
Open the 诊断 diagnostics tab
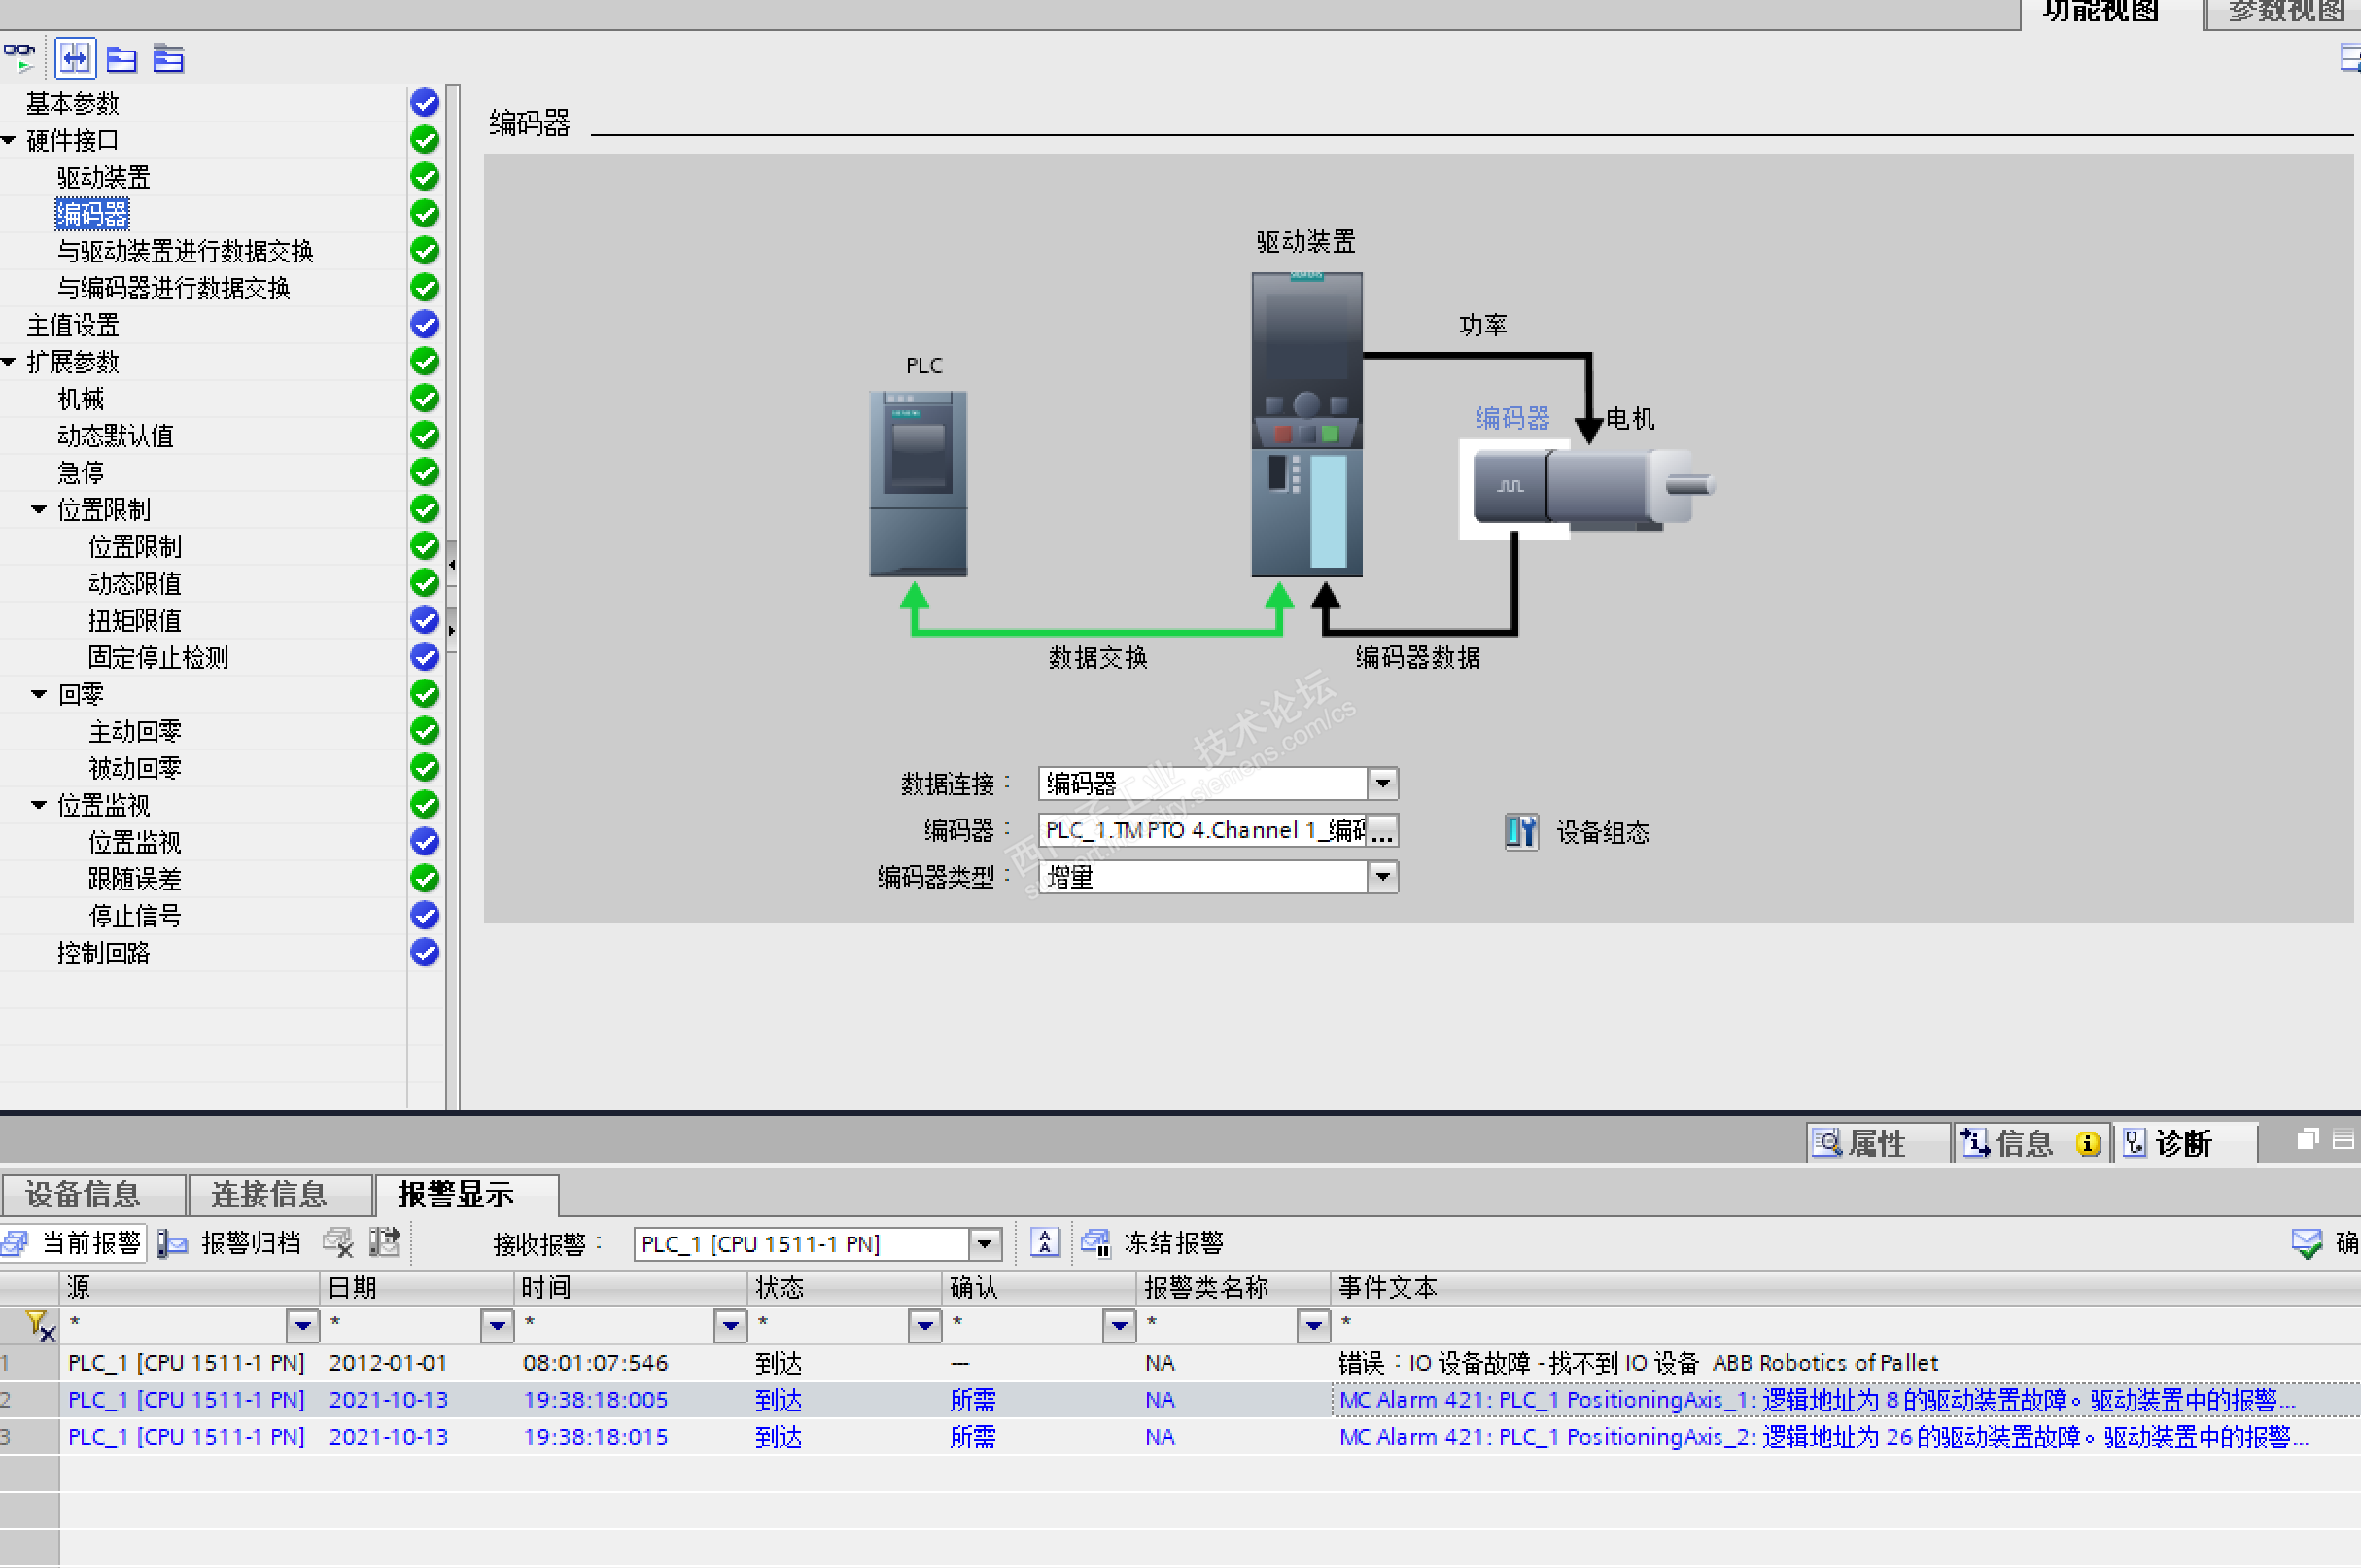point(2182,1143)
